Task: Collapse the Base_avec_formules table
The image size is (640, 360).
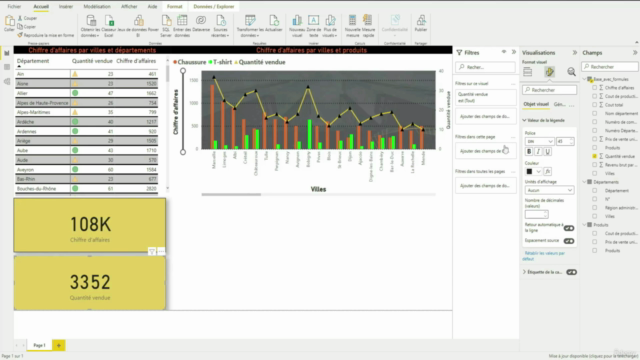Action: (x=584, y=79)
